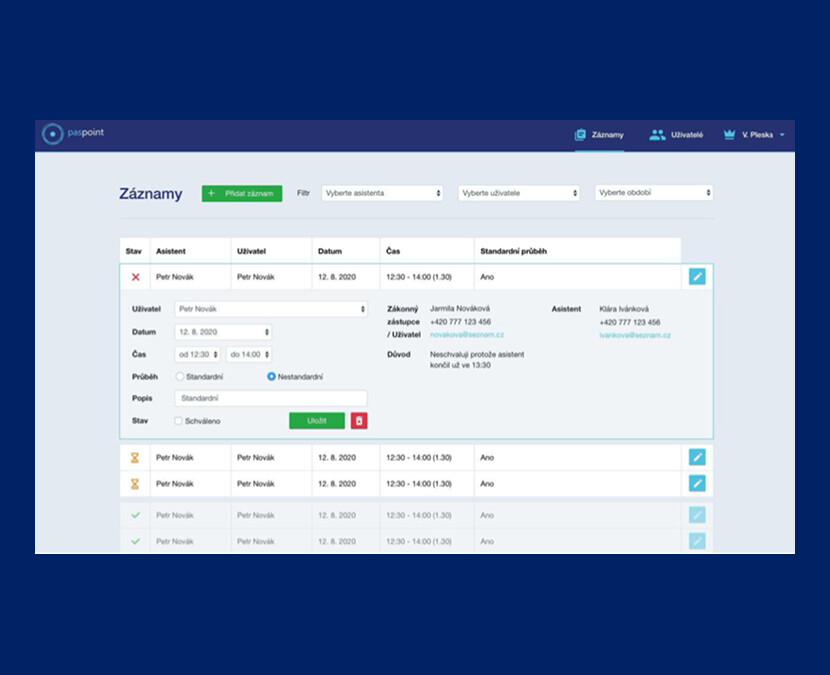Open the Vyberte uživatele filter dropdown
Image resolution: width=830 pixels, height=675 pixels.
click(518, 193)
